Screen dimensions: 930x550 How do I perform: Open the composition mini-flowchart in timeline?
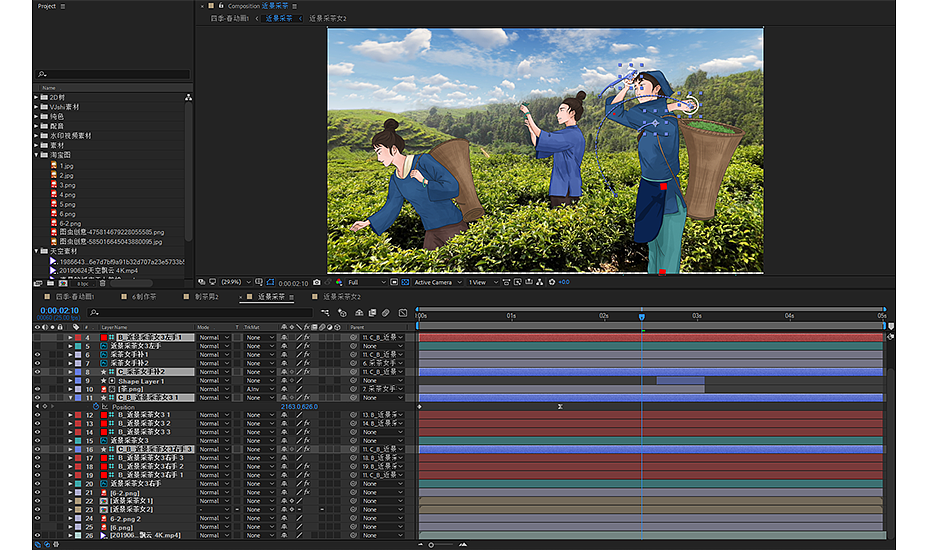[x=325, y=313]
